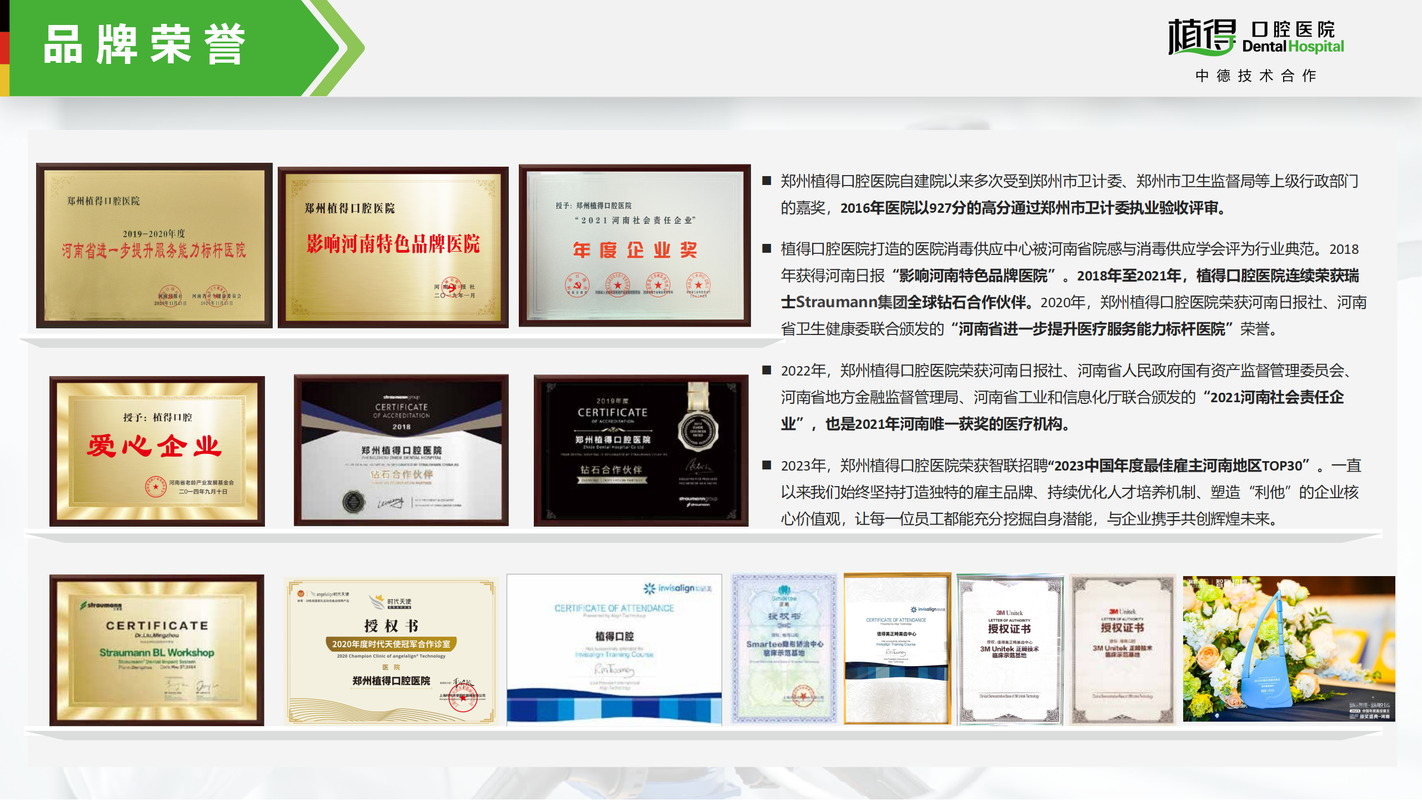Viewport: 1422px width, 800px height.
Task: Click the bold phrase 2021年河南唯一获奖的医疗机构
Action: pyautogui.click(x=963, y=424)
